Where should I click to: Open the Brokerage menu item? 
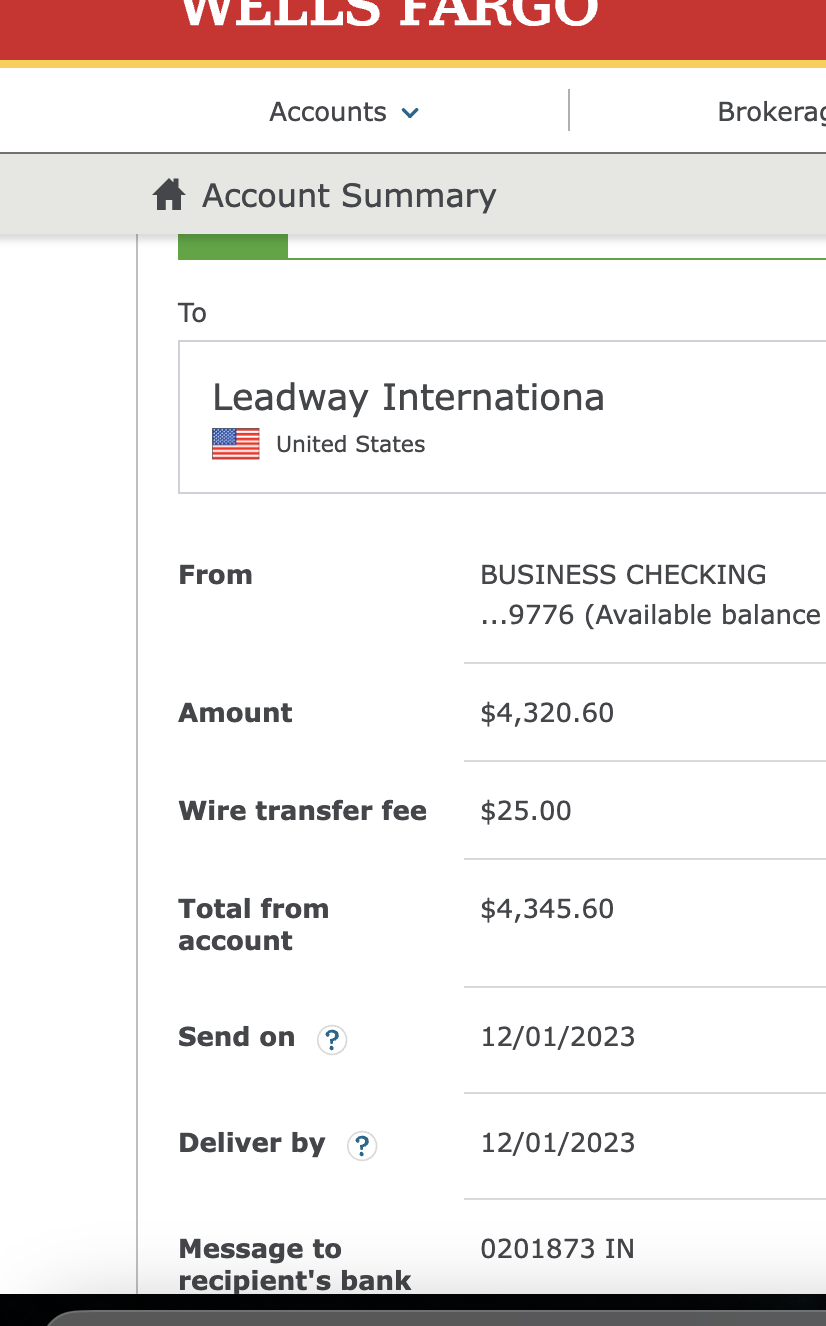point(771,112)
